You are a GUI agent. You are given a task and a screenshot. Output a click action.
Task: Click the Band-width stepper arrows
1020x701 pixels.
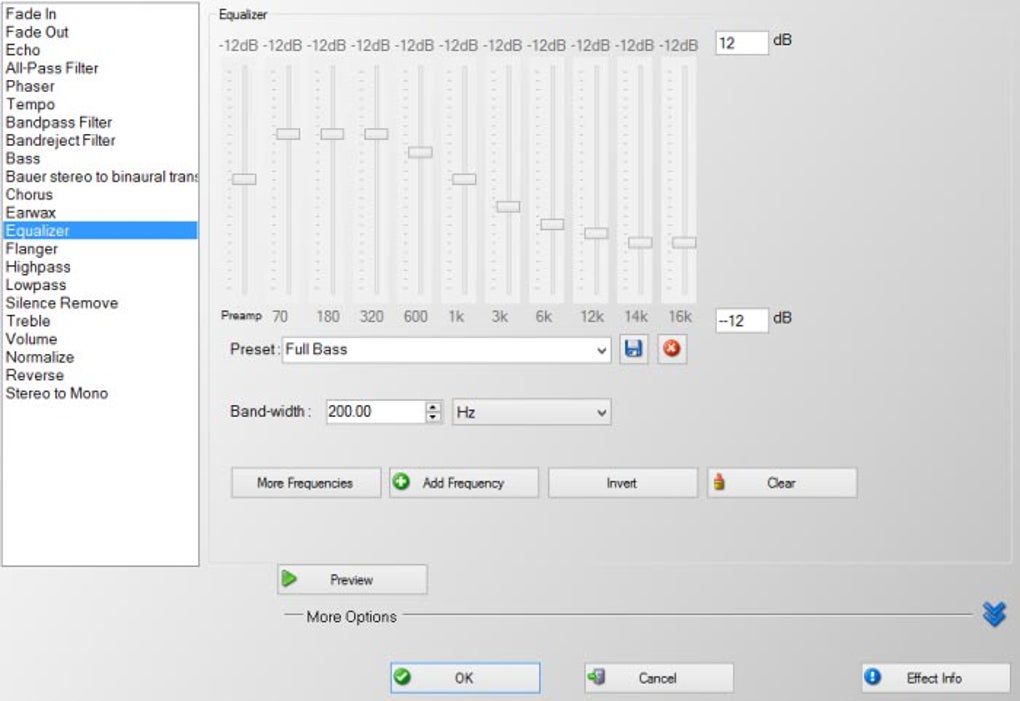click(433, 412)
